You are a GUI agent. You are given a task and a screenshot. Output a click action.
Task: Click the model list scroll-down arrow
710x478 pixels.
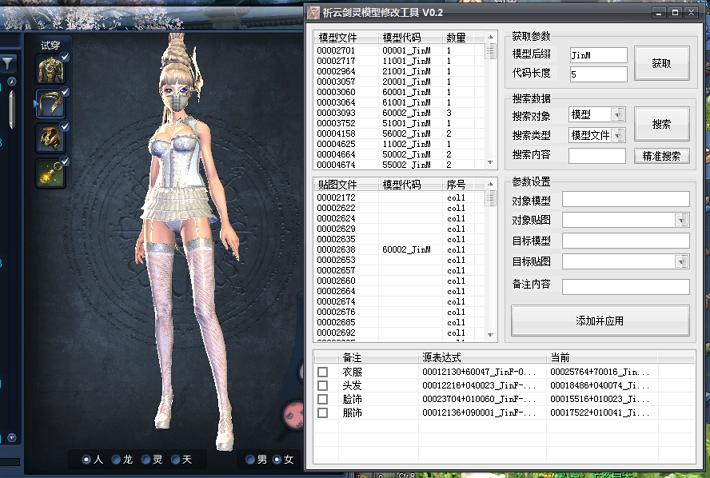pyautogui.click(x=490, y=162)
